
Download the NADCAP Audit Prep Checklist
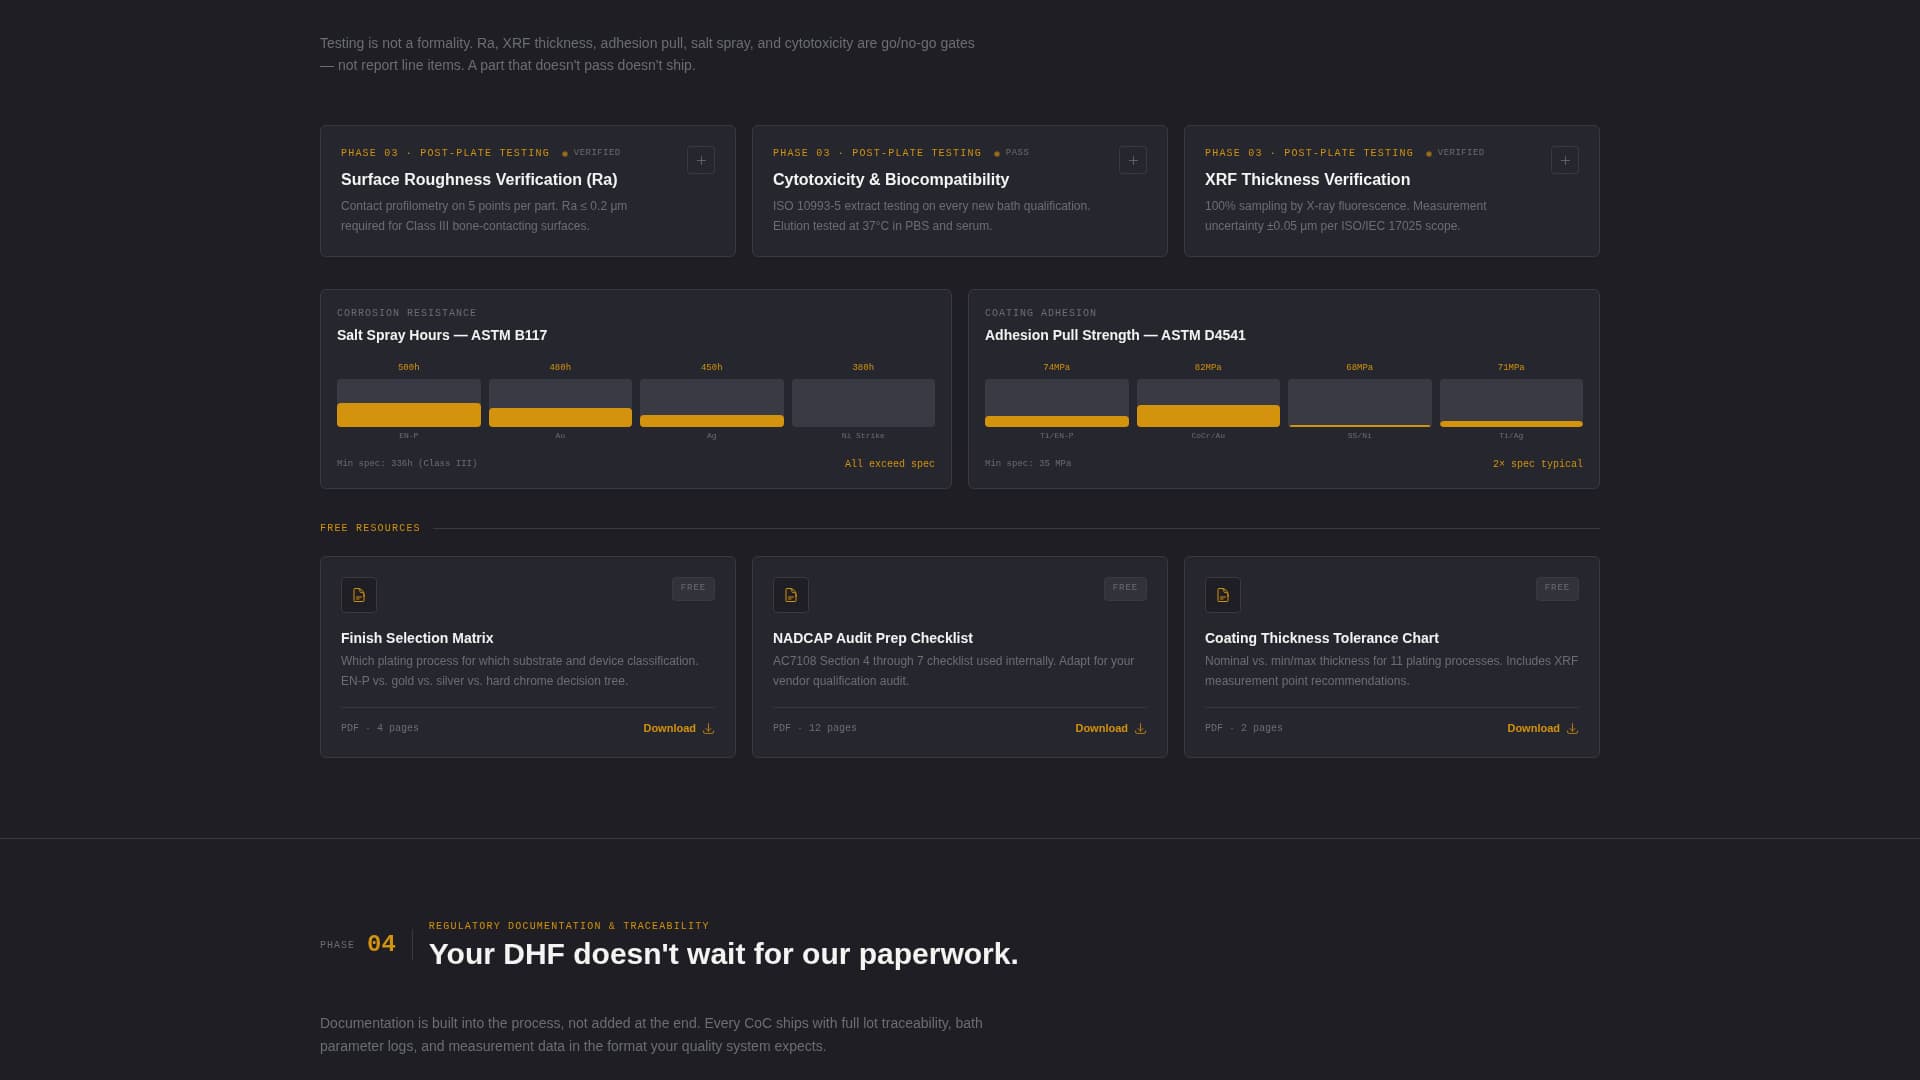[x=1101, y=729]
